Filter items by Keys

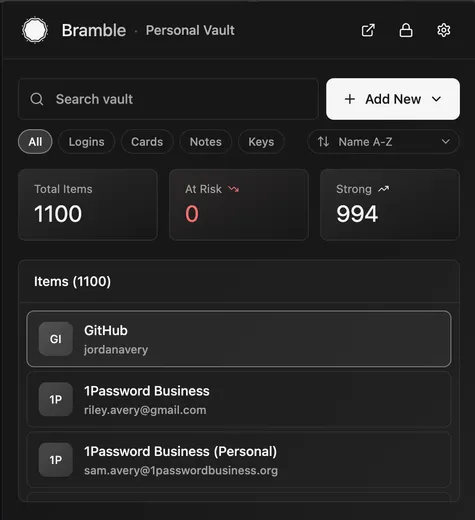click(x=261, y=142)
